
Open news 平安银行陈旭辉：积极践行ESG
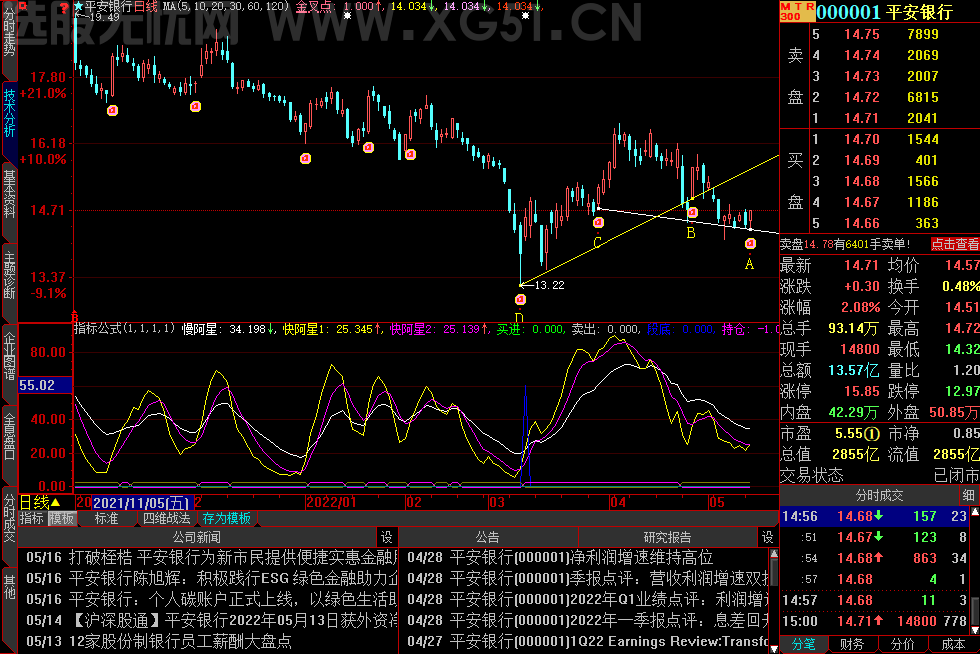click(211, 578)
